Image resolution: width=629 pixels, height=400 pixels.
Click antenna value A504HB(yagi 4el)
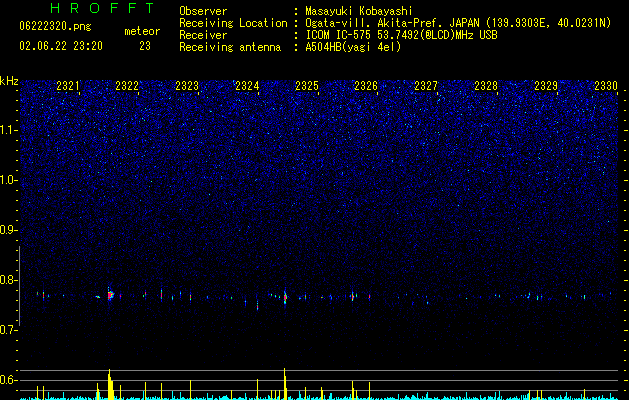(353, 47)
